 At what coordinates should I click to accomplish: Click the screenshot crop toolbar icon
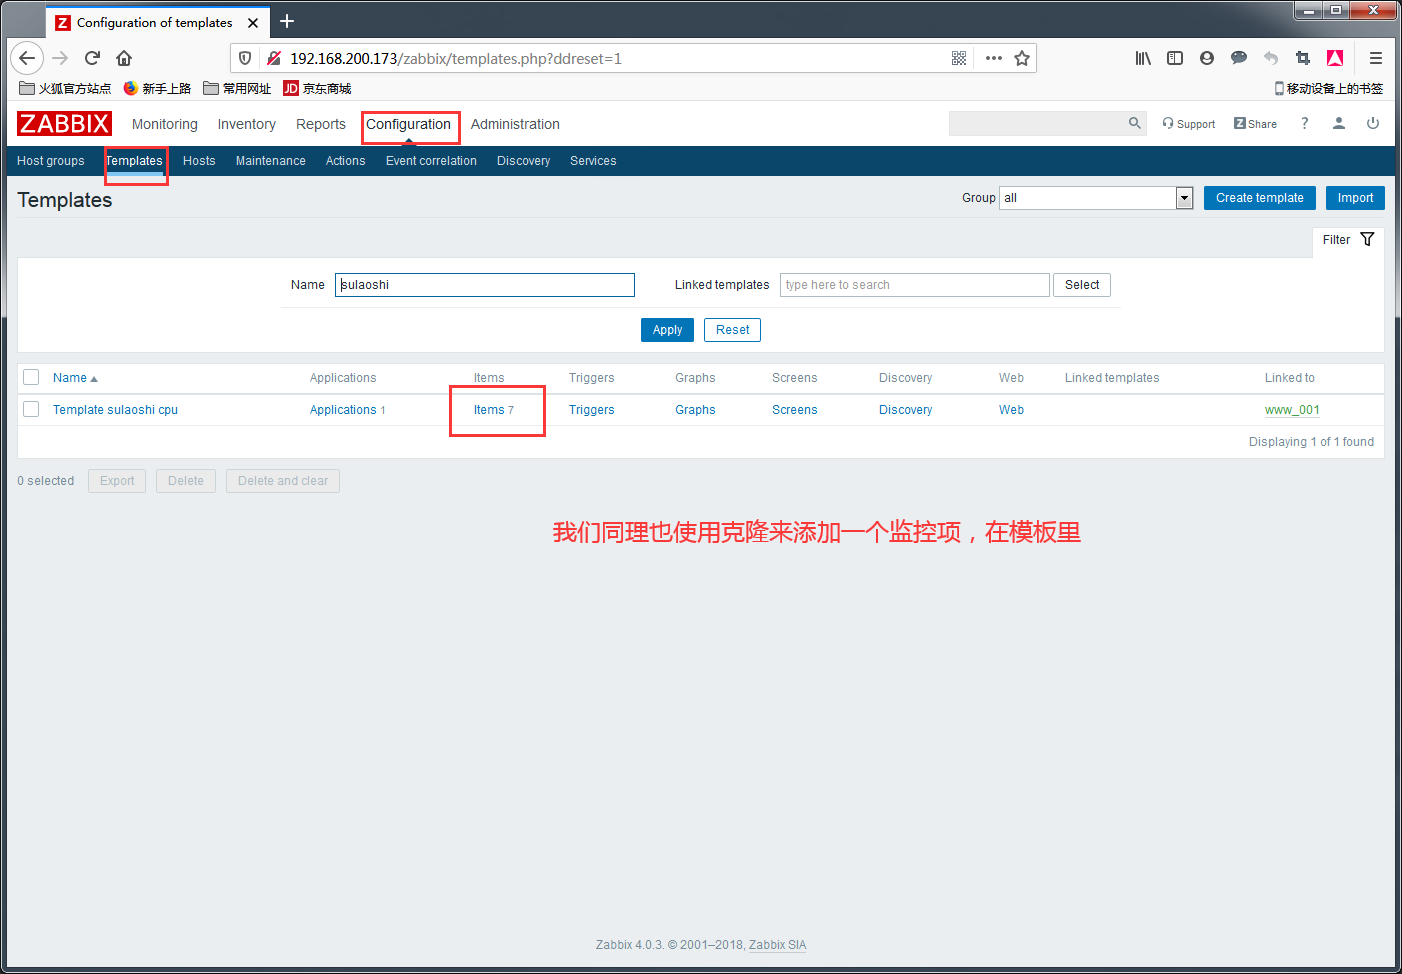1303,58
